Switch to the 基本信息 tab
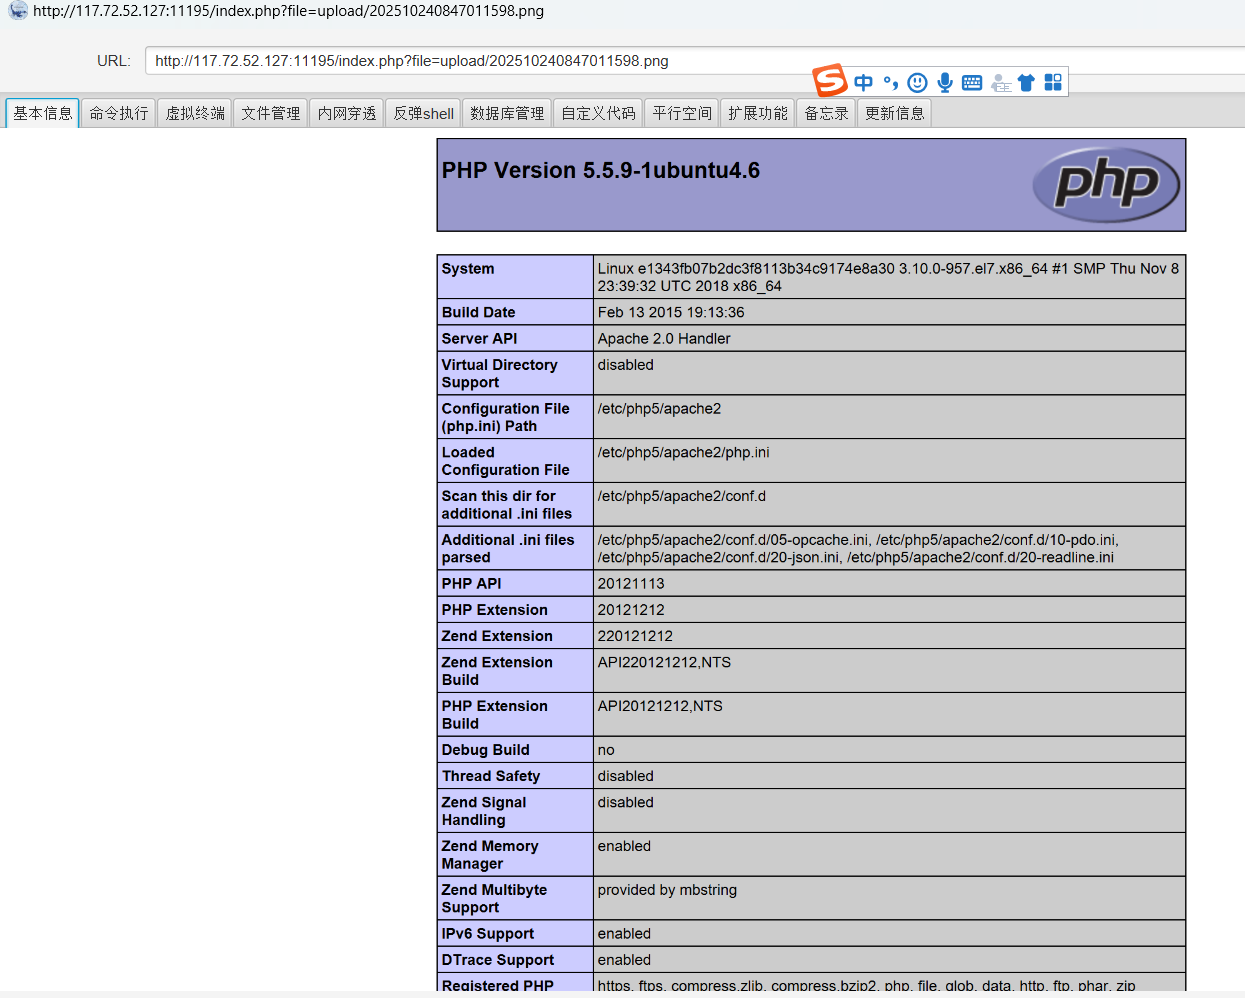Image resolution: width=1245 pixels, height=998 pixels. click(x=43, y=113)
